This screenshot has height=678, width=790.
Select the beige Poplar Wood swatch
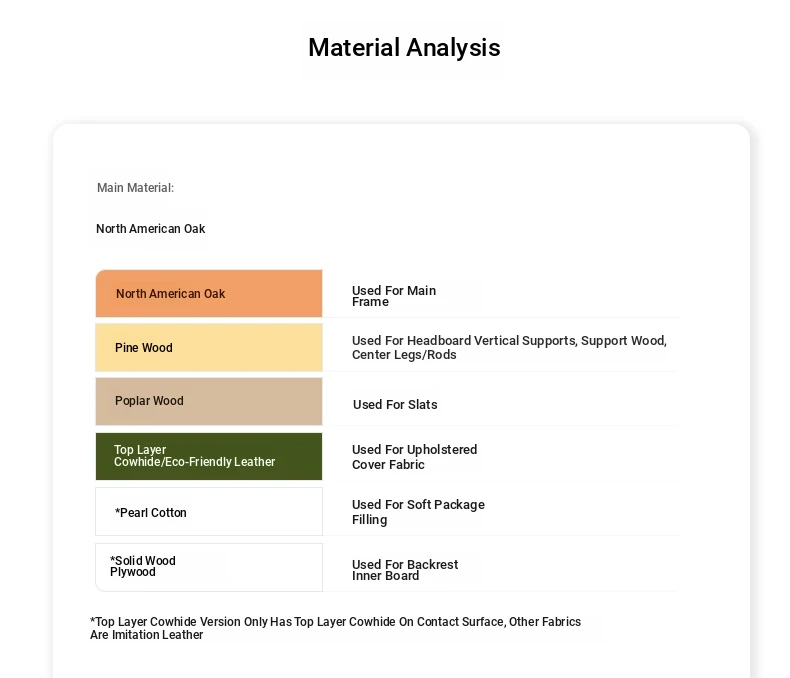[209, 401]
